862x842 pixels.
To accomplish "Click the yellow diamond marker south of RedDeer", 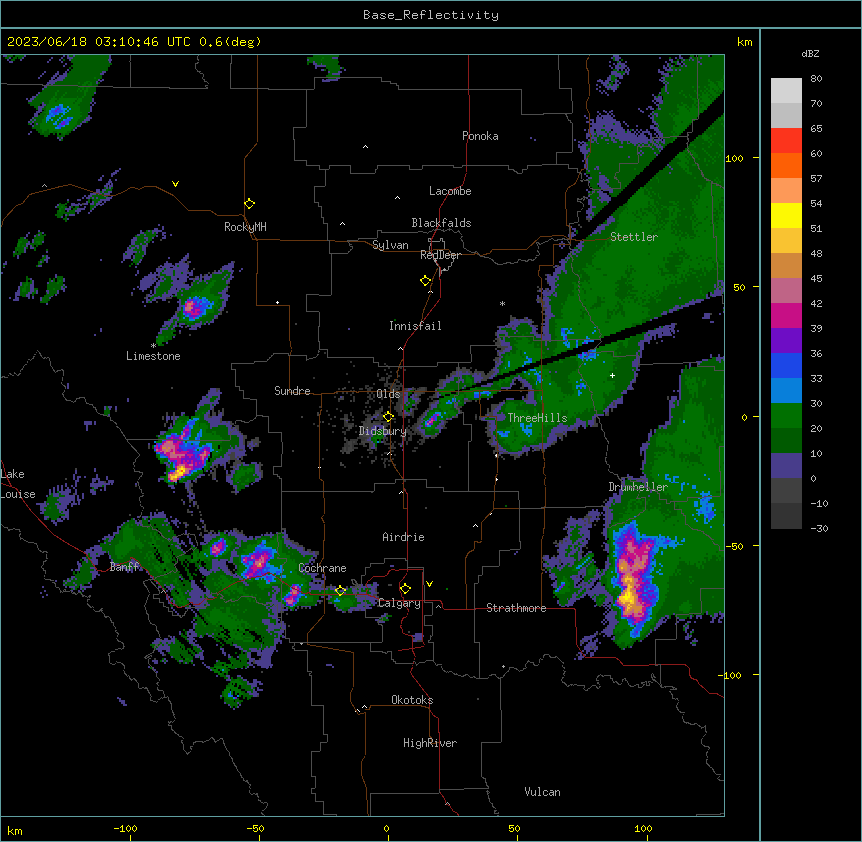I will 425,281.
